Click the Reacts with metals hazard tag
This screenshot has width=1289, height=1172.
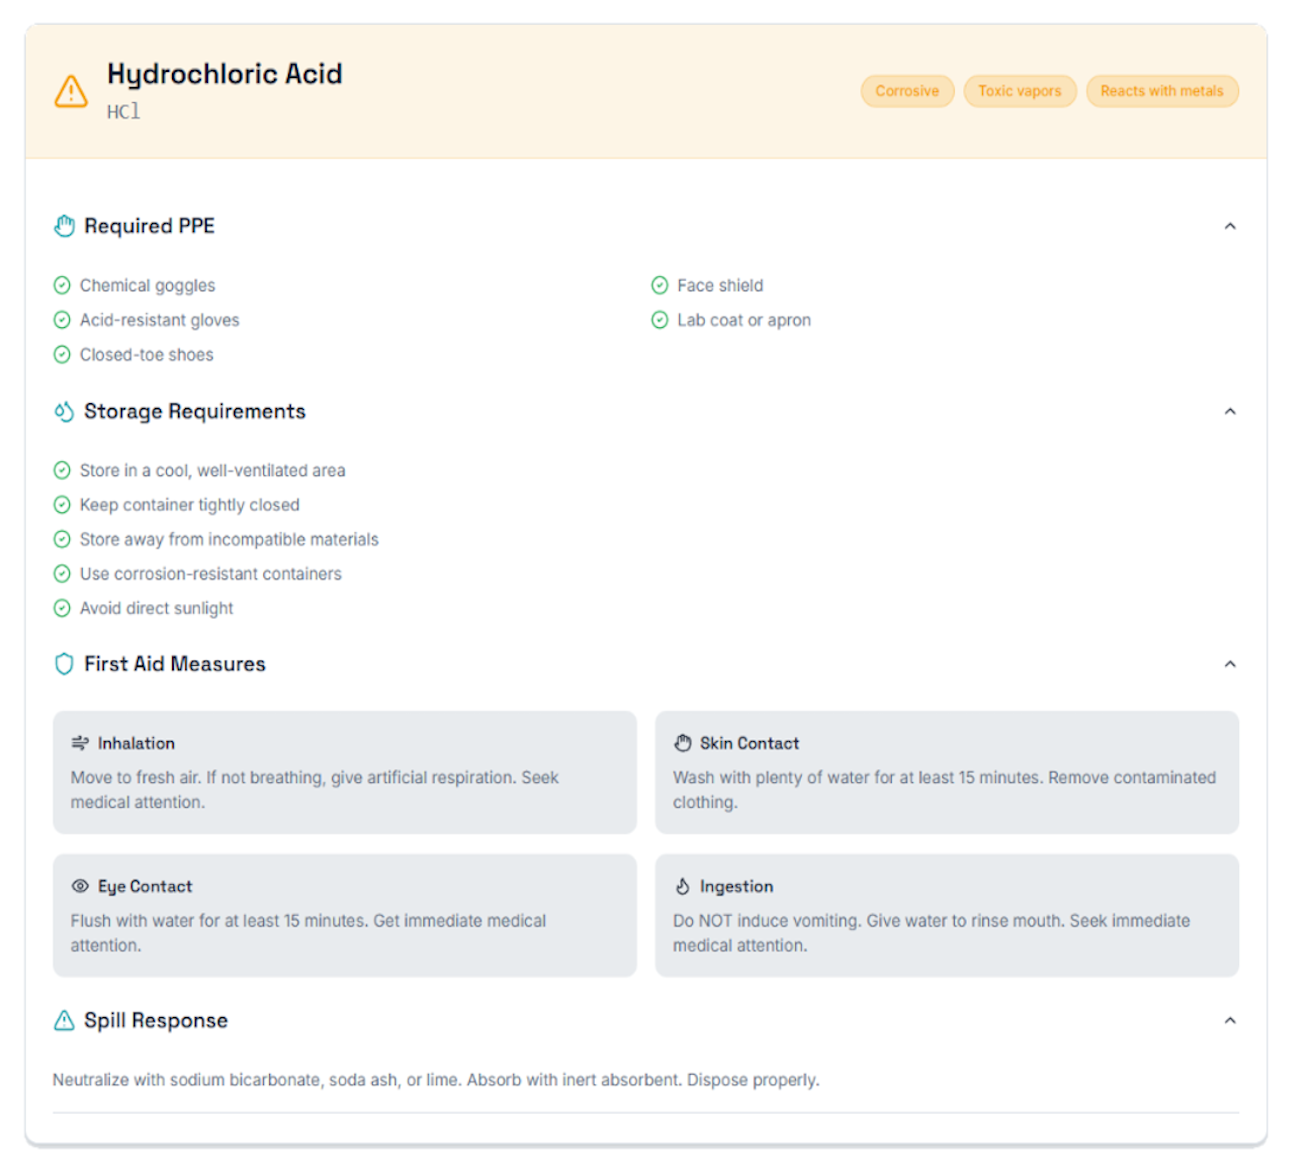tap(1162, 91)
